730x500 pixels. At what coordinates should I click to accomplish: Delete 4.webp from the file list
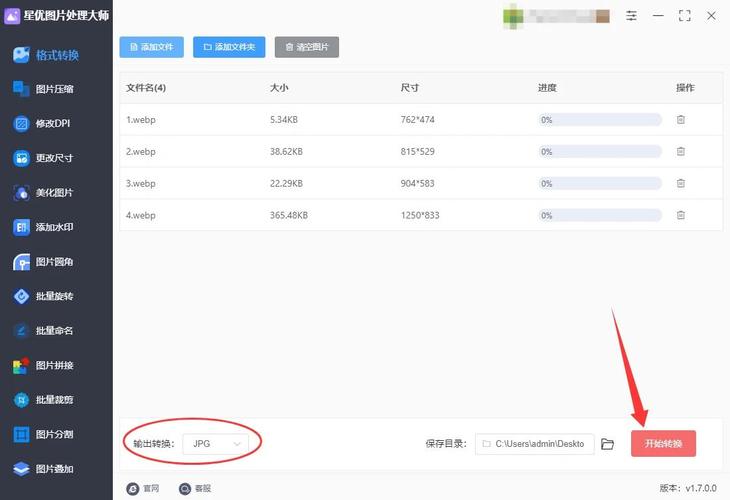pos(681,215)
